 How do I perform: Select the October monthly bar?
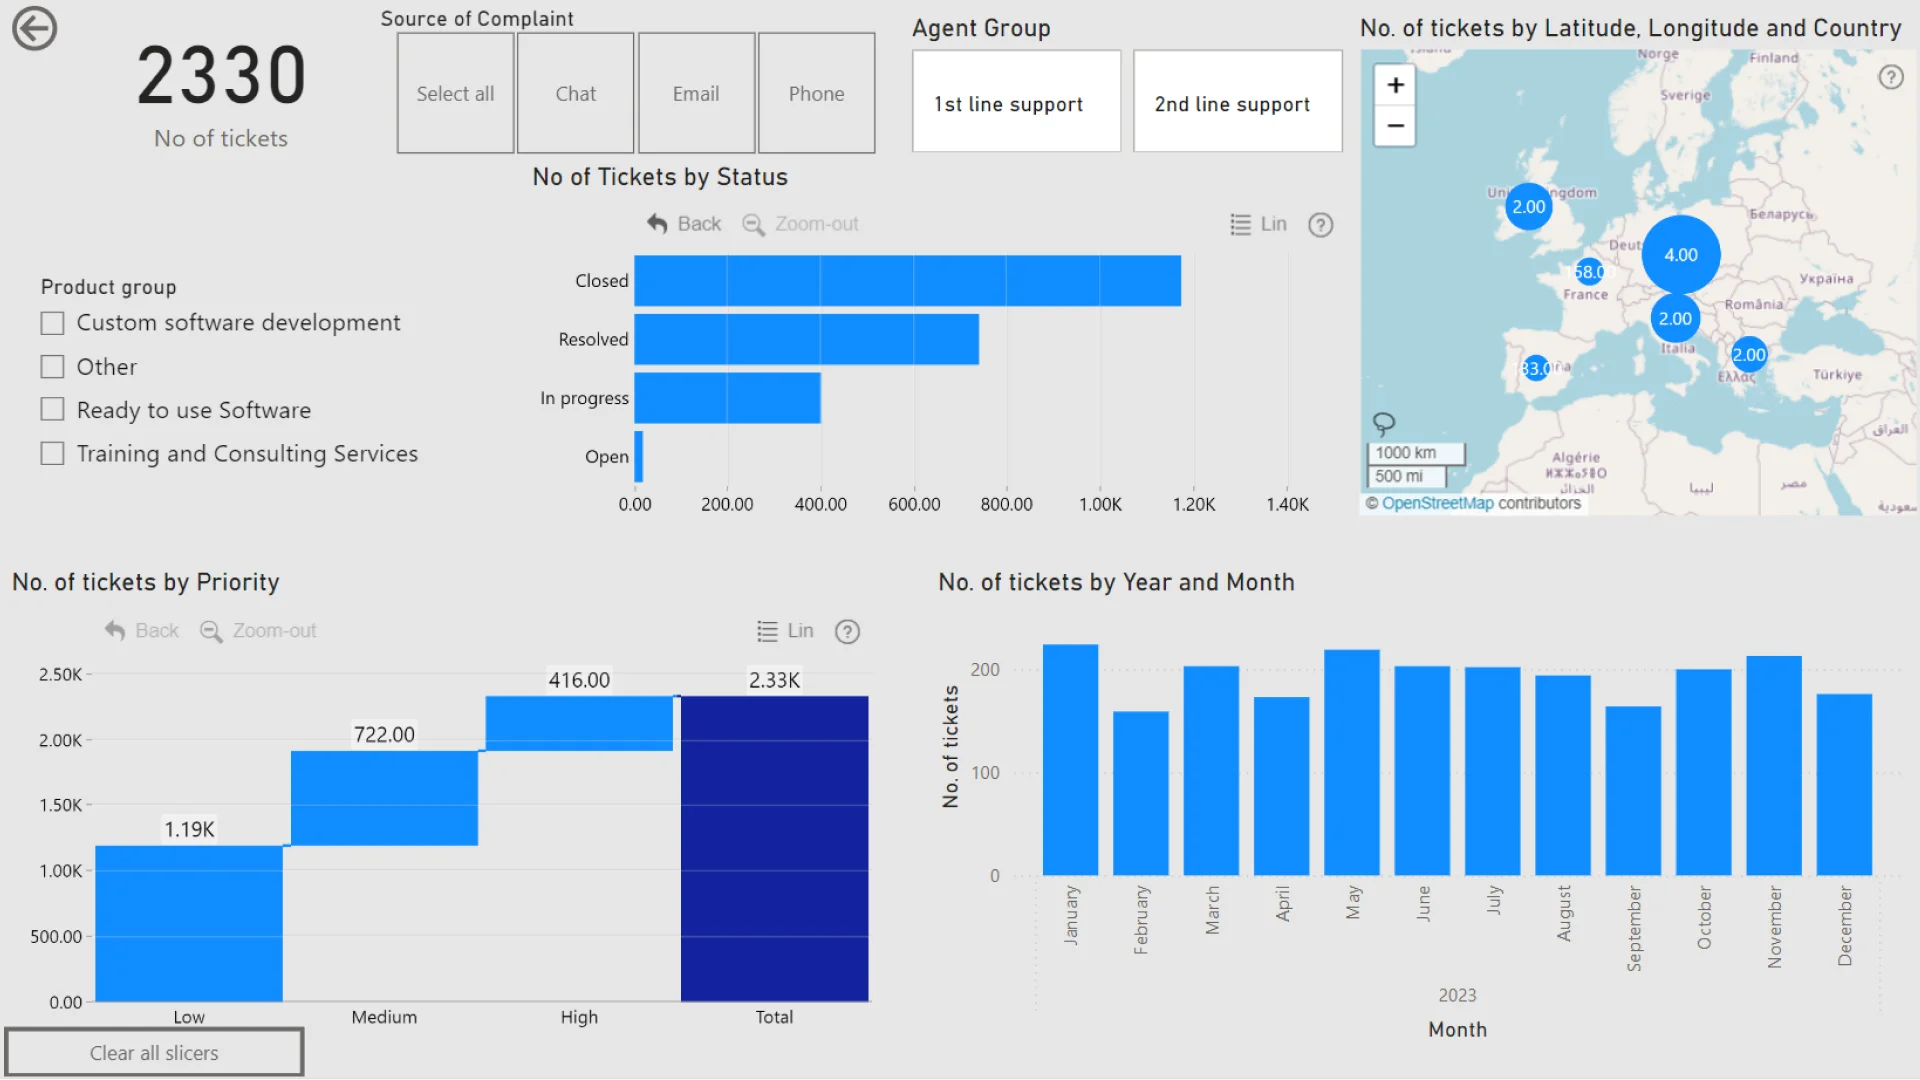(1703, 773)
